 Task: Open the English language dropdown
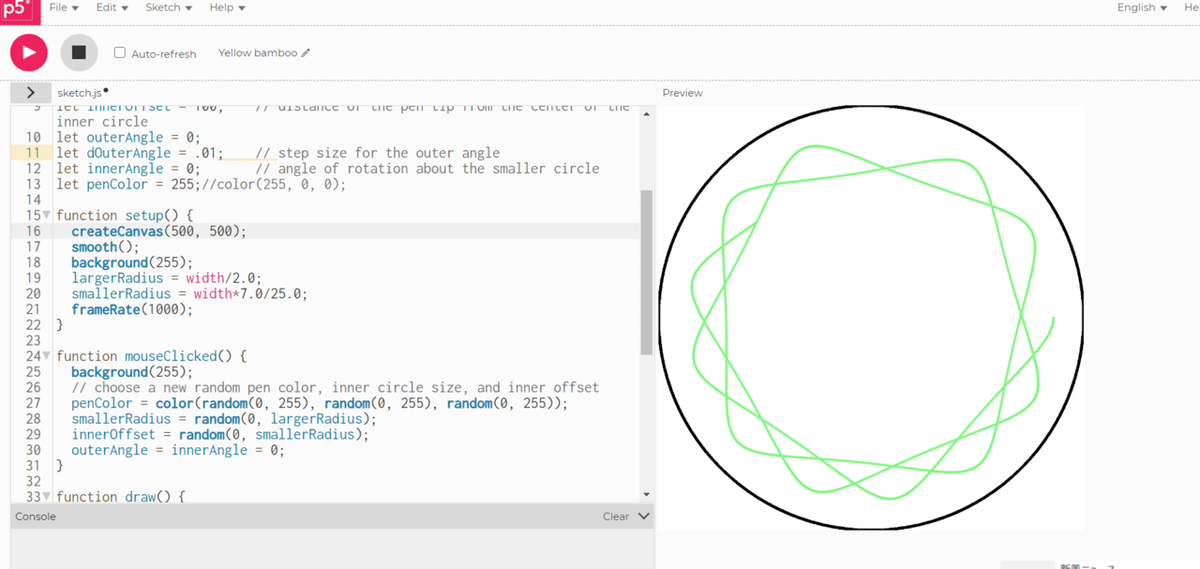pos(1142,7)
